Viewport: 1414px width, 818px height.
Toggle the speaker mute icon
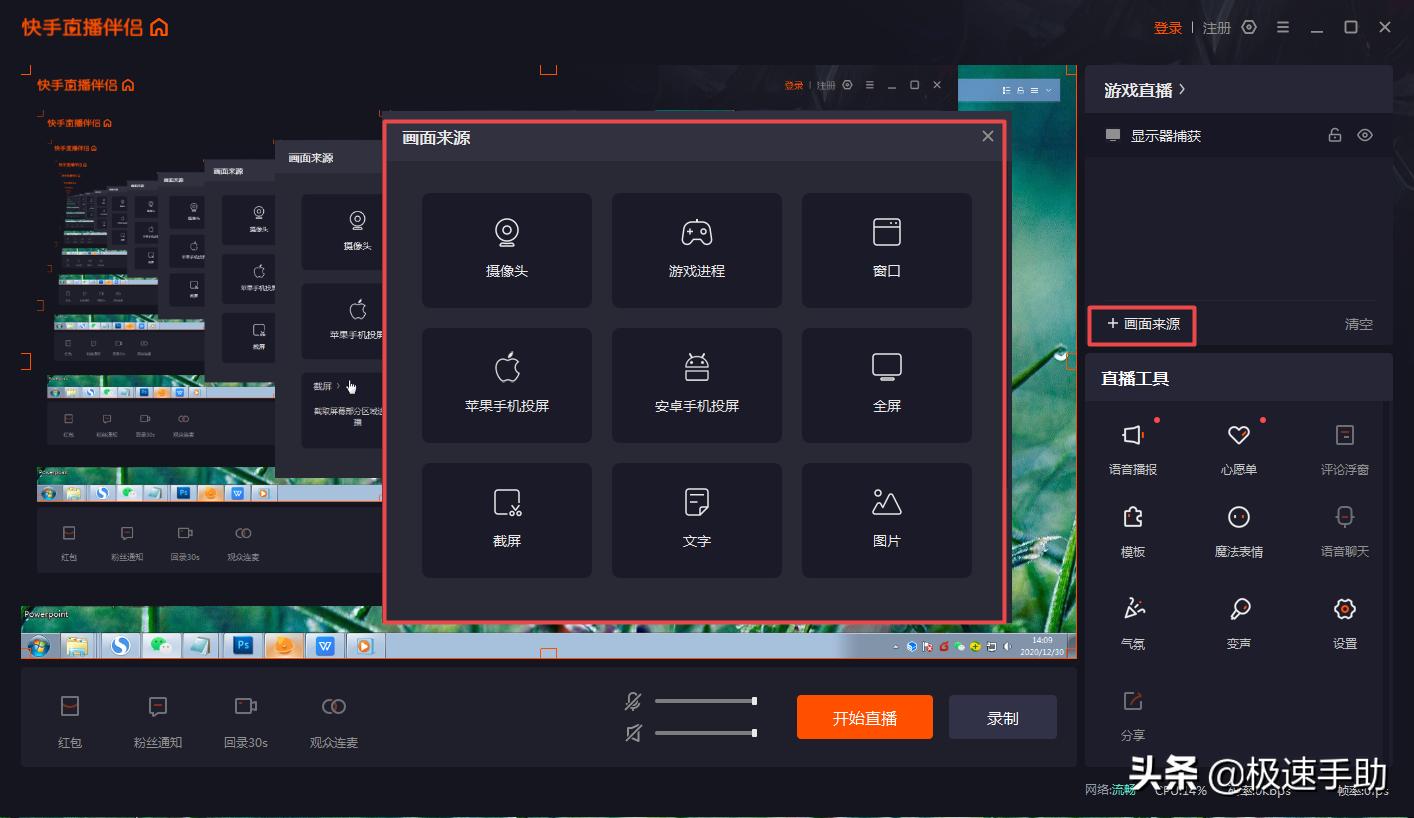[633, 733]
